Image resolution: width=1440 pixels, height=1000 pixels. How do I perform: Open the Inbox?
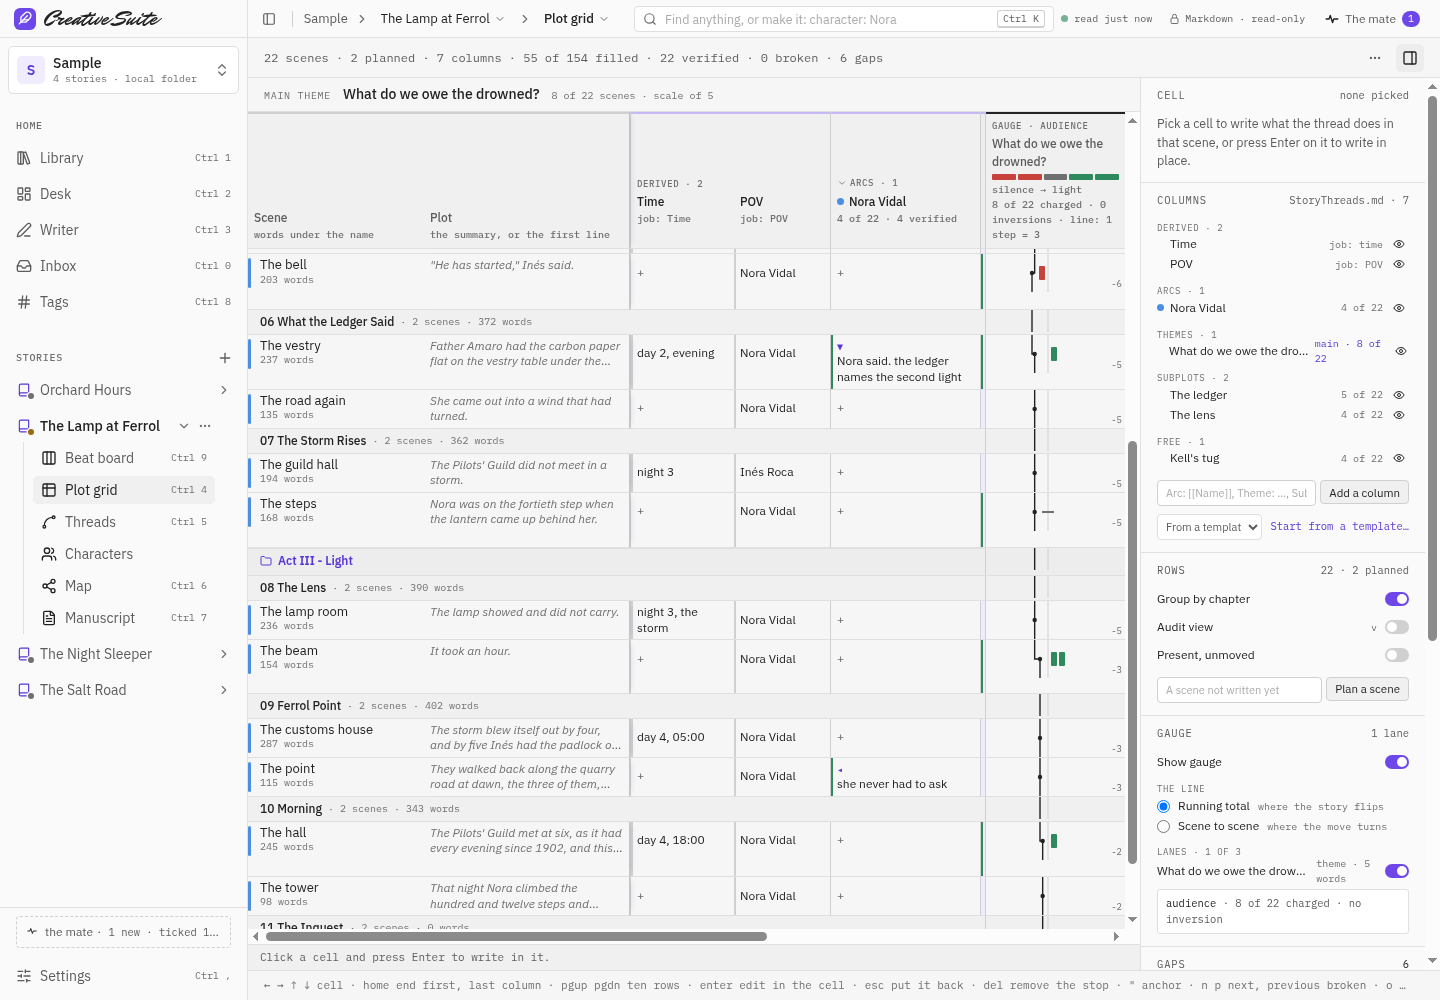coord(124,266)
